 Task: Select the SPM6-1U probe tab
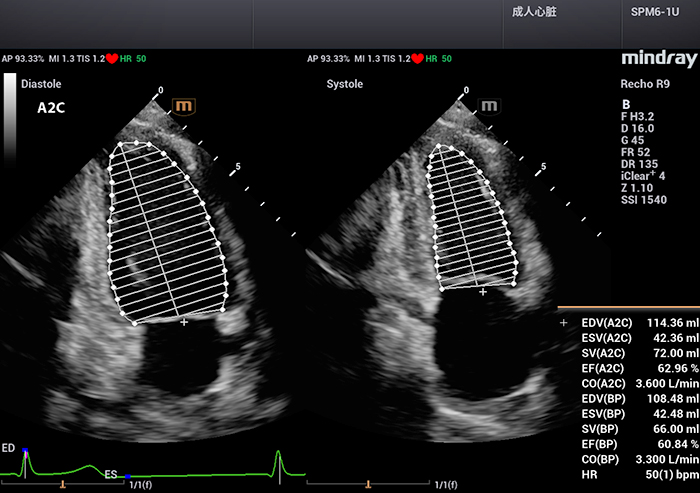point(652,15)
